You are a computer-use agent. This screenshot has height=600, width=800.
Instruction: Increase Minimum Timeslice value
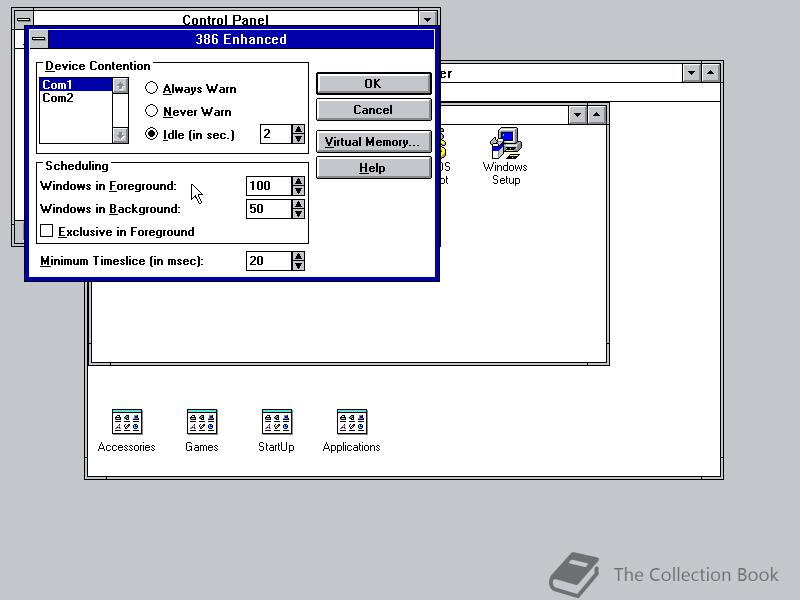[x=298, y=256]
